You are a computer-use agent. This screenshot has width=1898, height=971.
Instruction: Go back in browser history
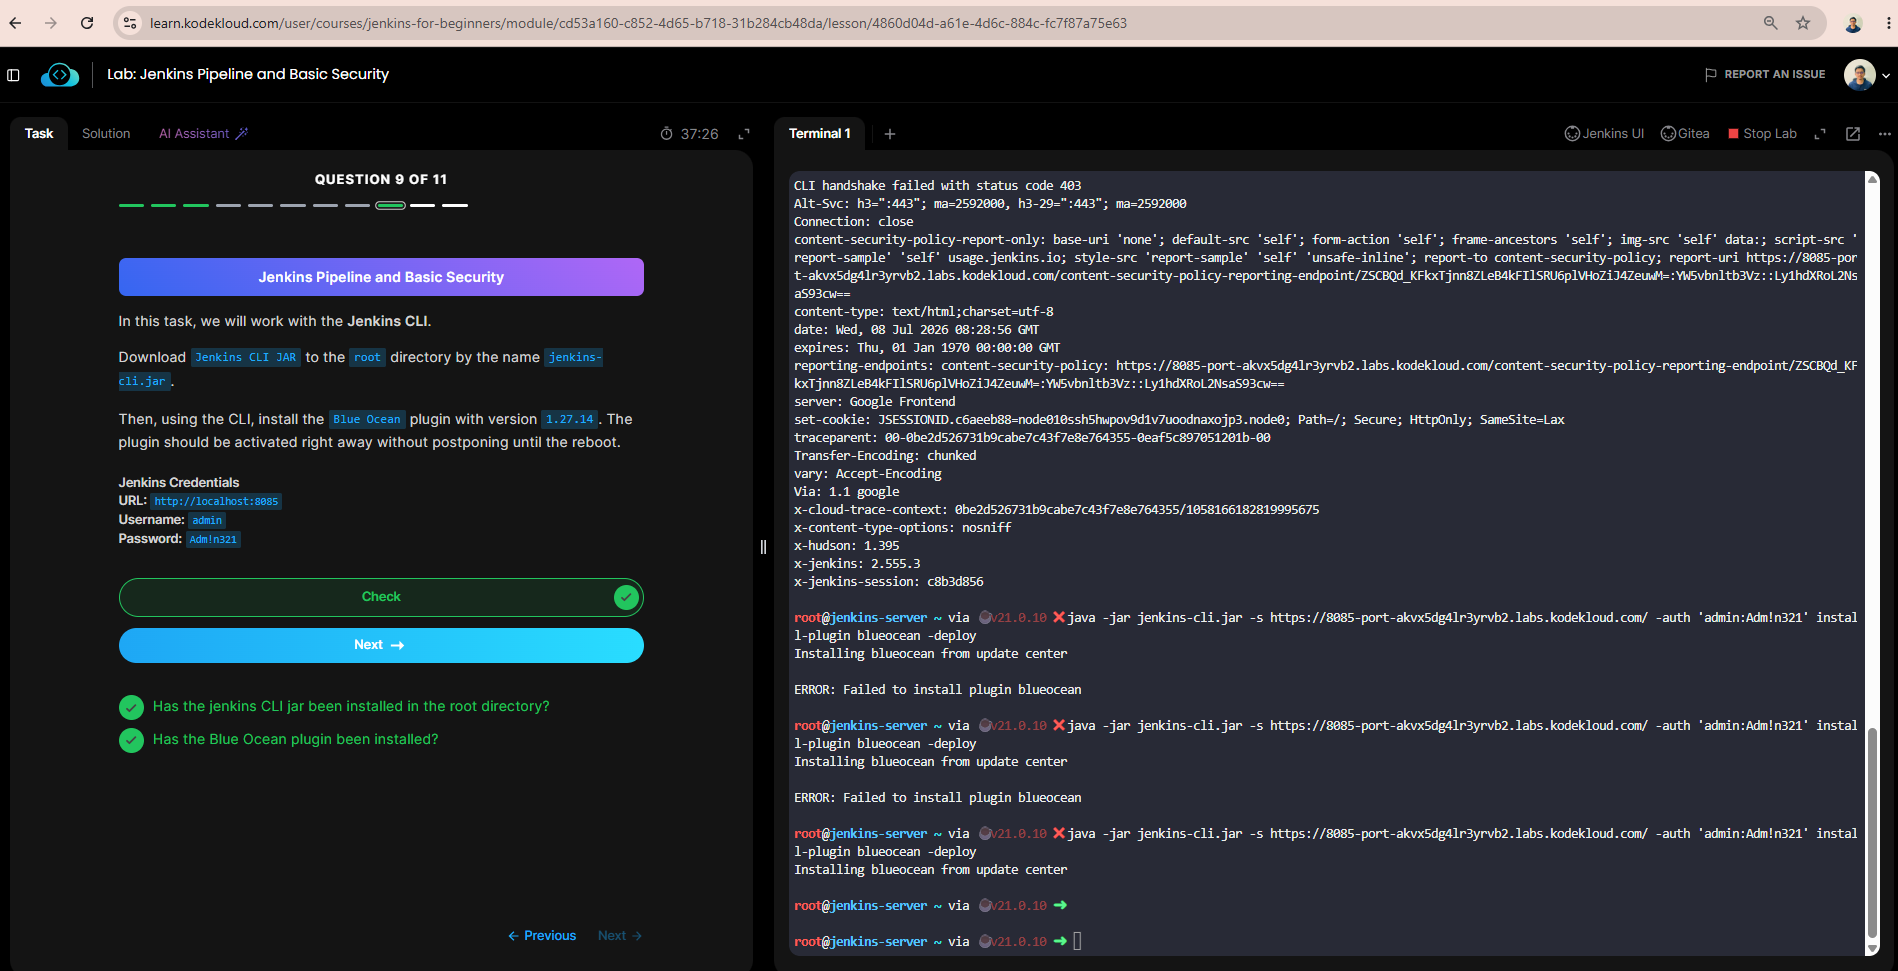(16, 23)
